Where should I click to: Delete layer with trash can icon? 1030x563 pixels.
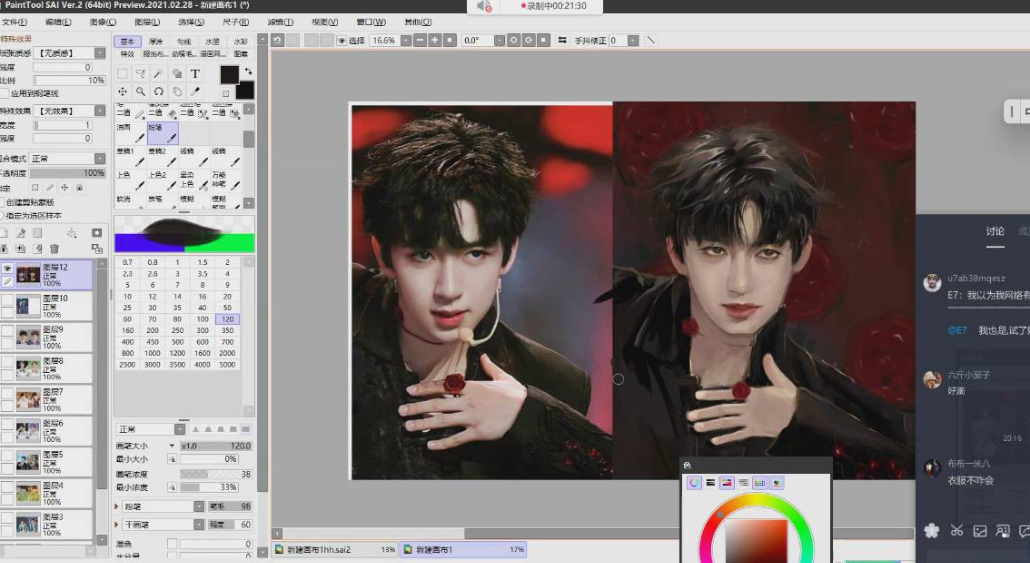55,249
